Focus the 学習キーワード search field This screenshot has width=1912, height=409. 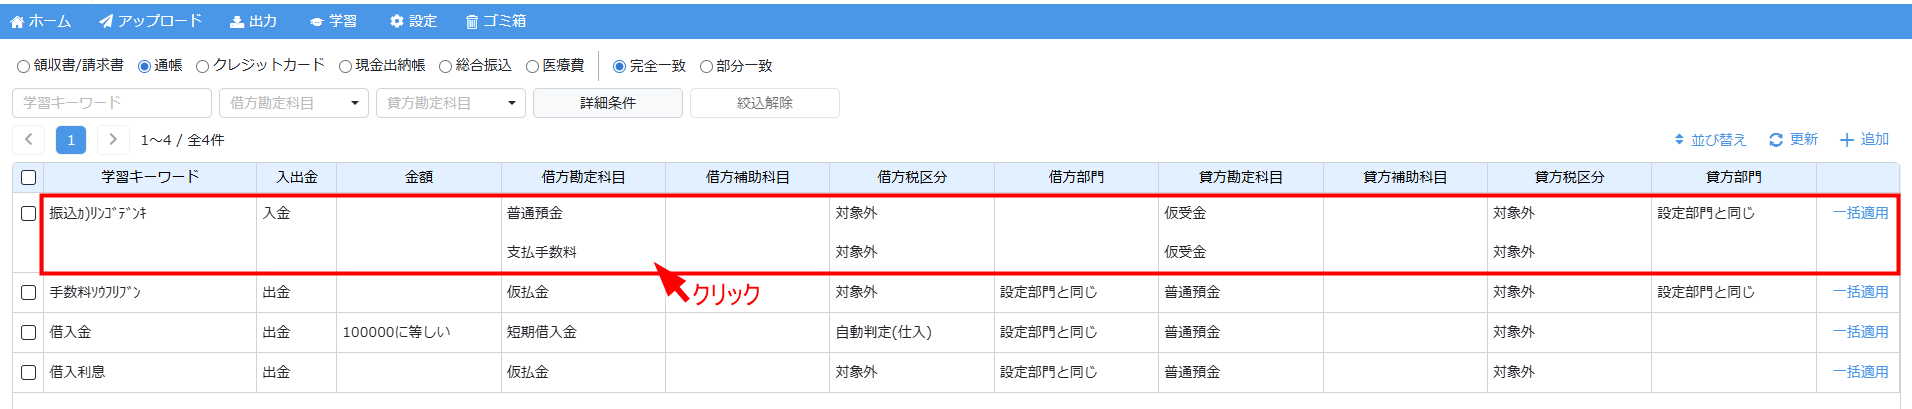pyautogui.click(x=112, y=103)
